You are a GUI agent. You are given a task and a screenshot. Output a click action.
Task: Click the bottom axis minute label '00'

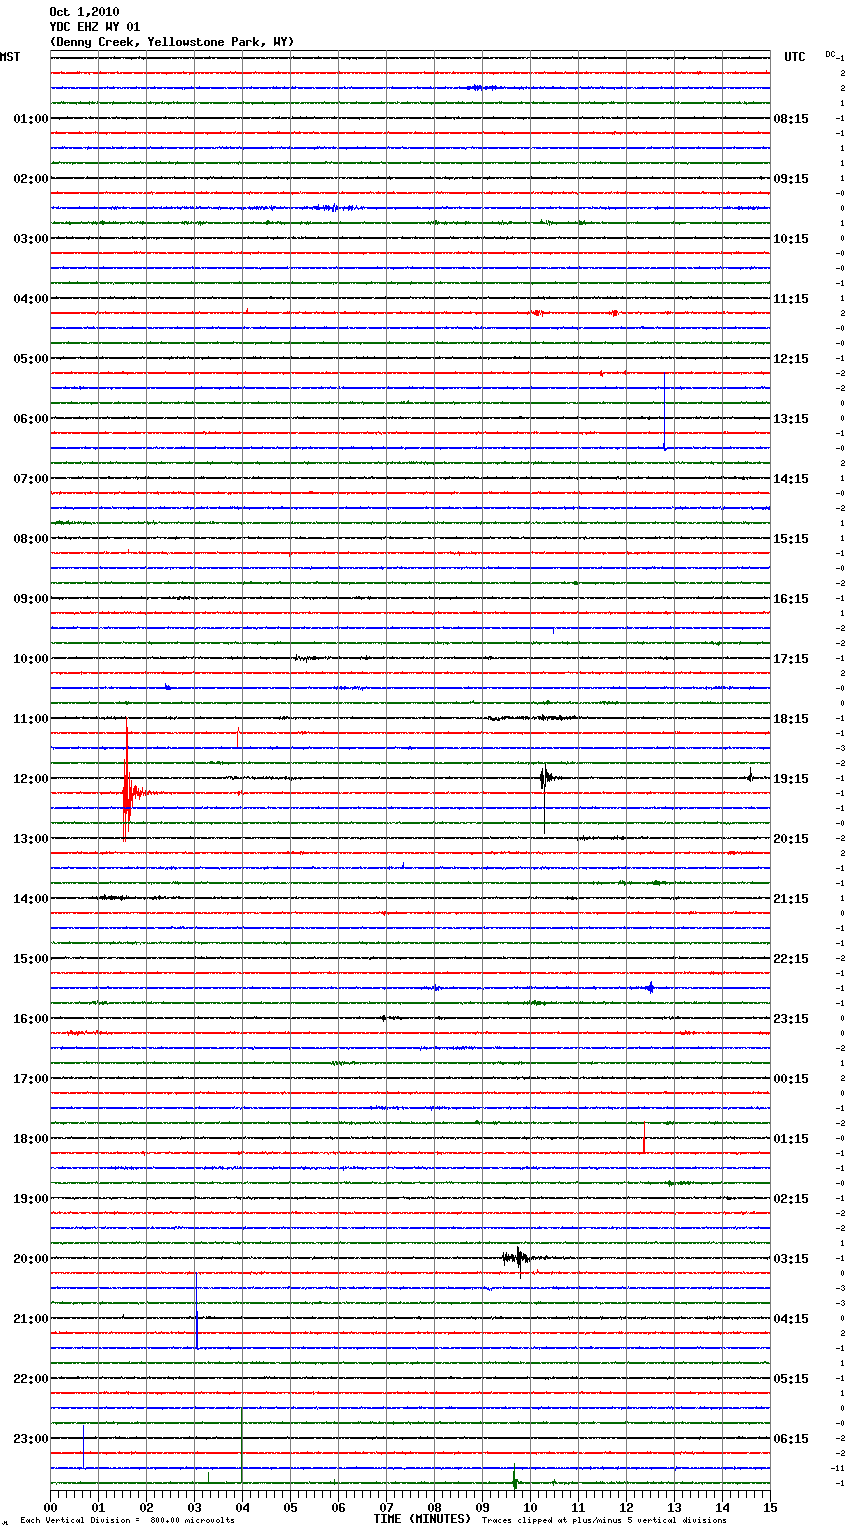click(51, 1507)
